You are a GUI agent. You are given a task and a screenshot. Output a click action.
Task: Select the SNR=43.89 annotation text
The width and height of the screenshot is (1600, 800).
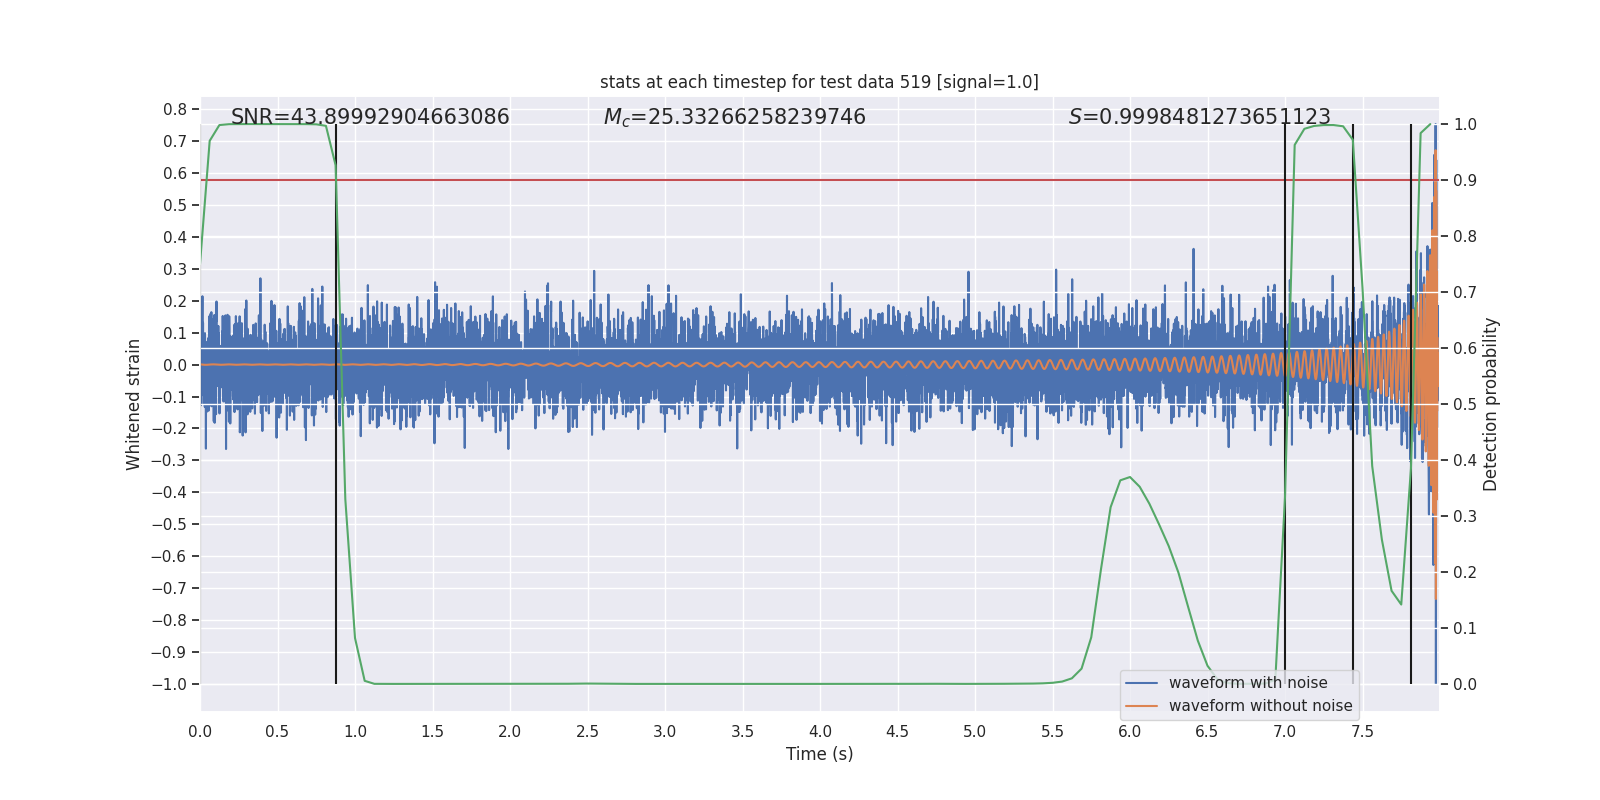click(370, 117)
